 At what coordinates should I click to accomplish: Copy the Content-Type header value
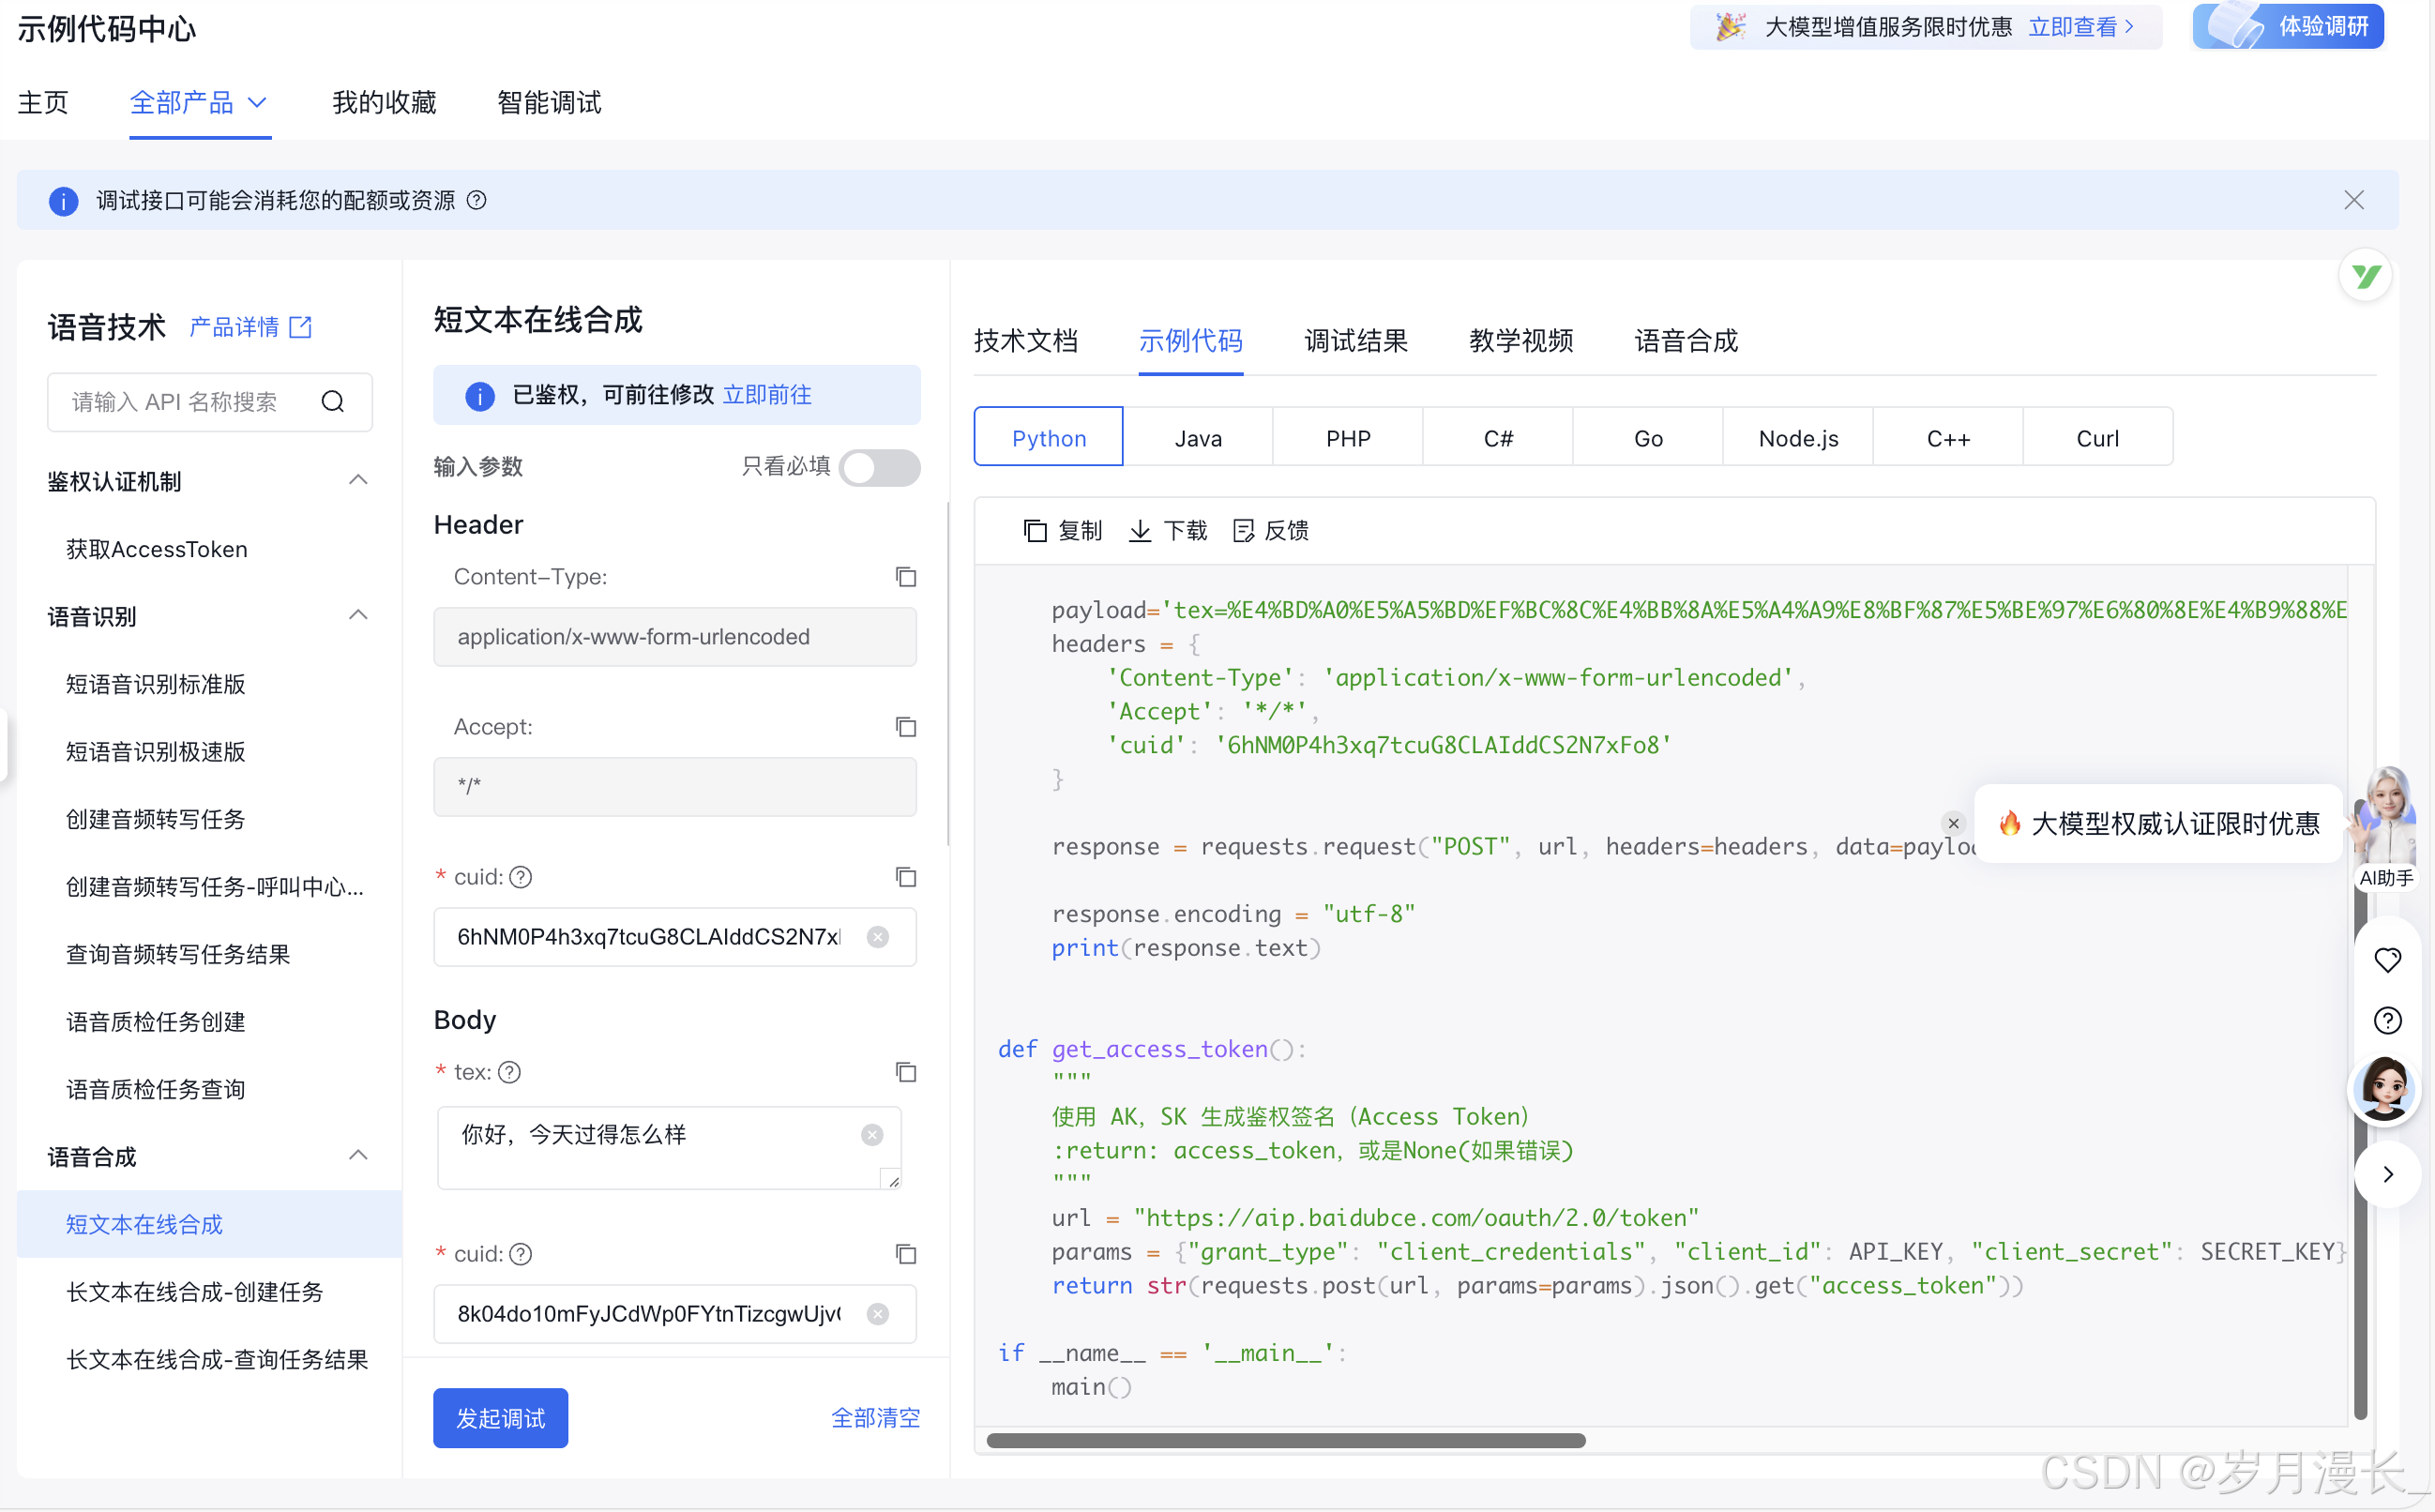[905, 577]
